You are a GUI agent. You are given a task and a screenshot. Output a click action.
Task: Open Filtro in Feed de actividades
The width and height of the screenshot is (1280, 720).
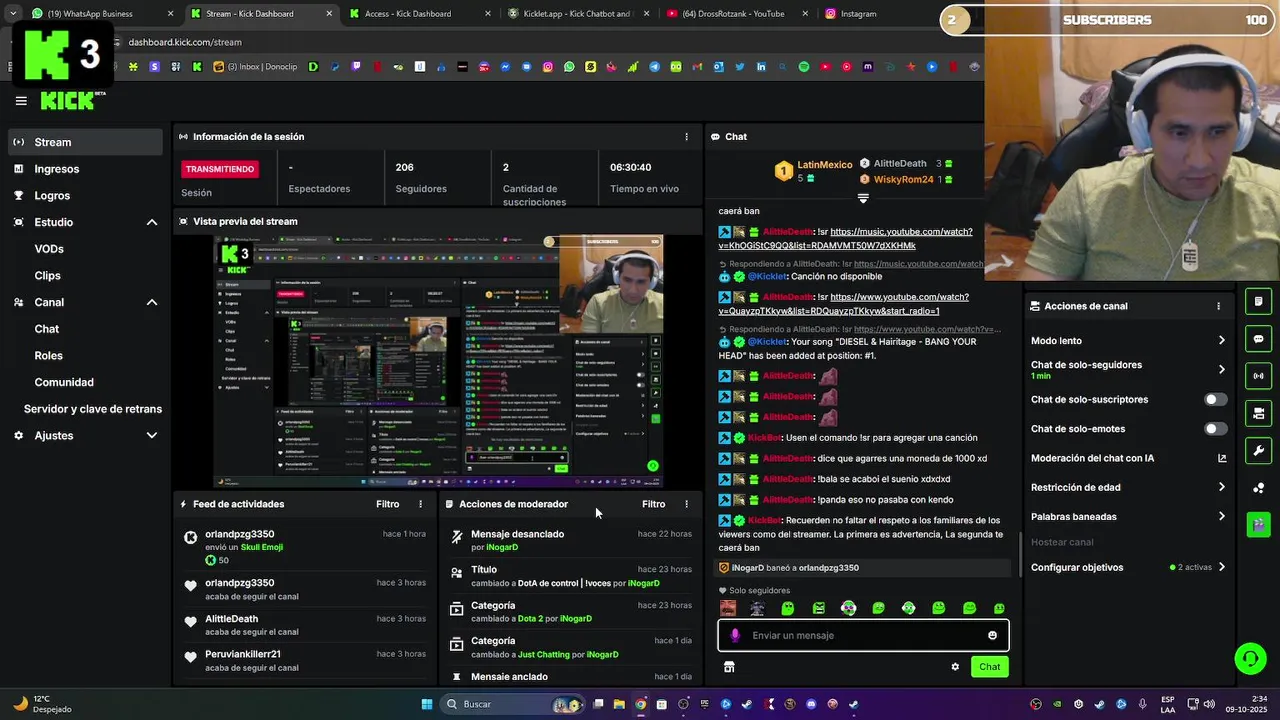pyautogui.click(x=387, y=504)
